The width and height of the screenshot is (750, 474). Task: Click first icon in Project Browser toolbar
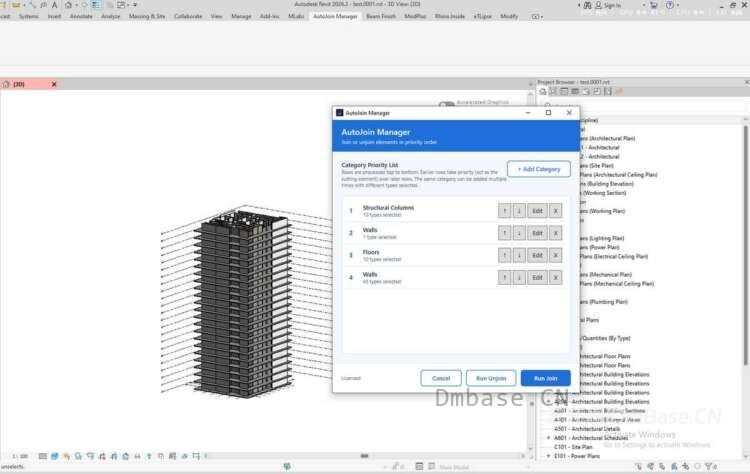[543, 91]
